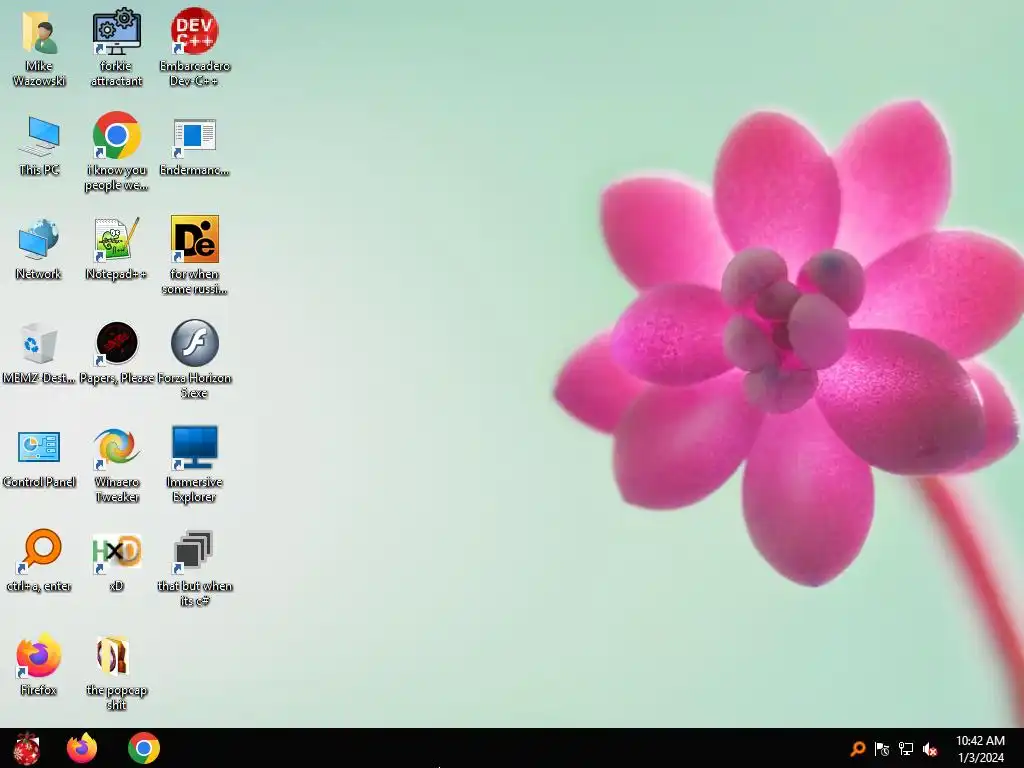This screenshot has height=768, width=1024.
Task: Launch the HxD shortcut labeled xD
Action: pyautogui.click(x=116, y=553)
